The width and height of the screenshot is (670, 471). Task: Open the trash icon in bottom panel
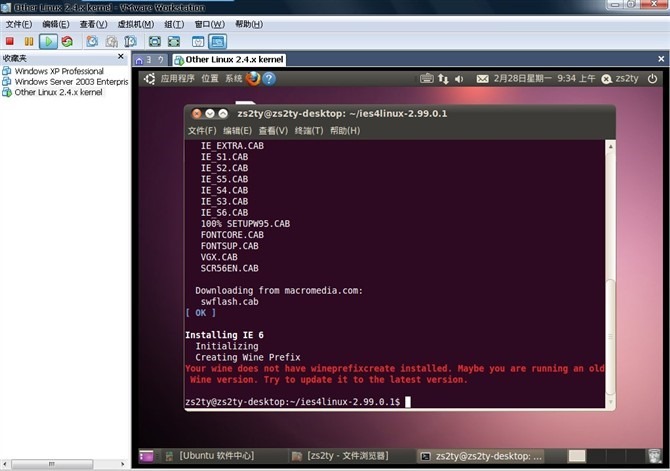point(654,456)
